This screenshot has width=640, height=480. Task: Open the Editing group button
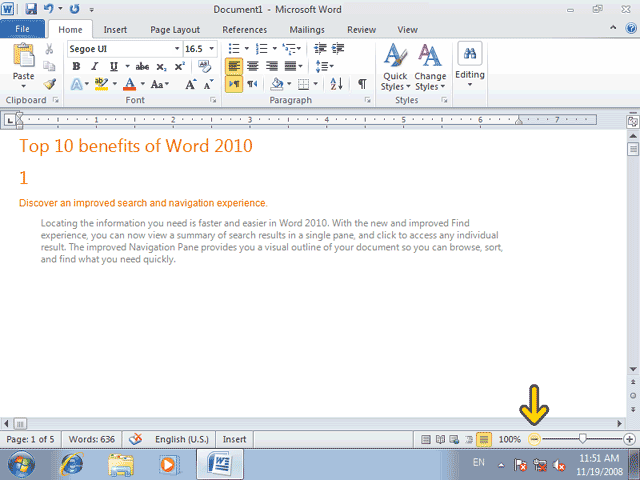point(470,65)
